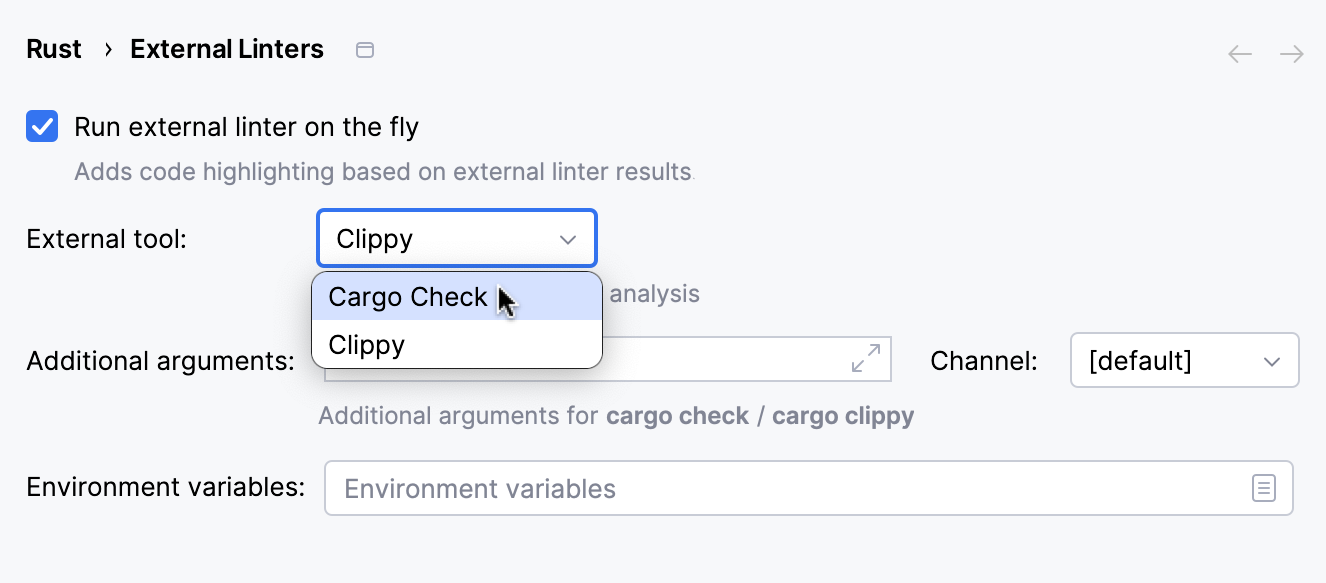1326x583 pixels.
Task: Click the back navigation arrow
Action: pos(1239,54)
